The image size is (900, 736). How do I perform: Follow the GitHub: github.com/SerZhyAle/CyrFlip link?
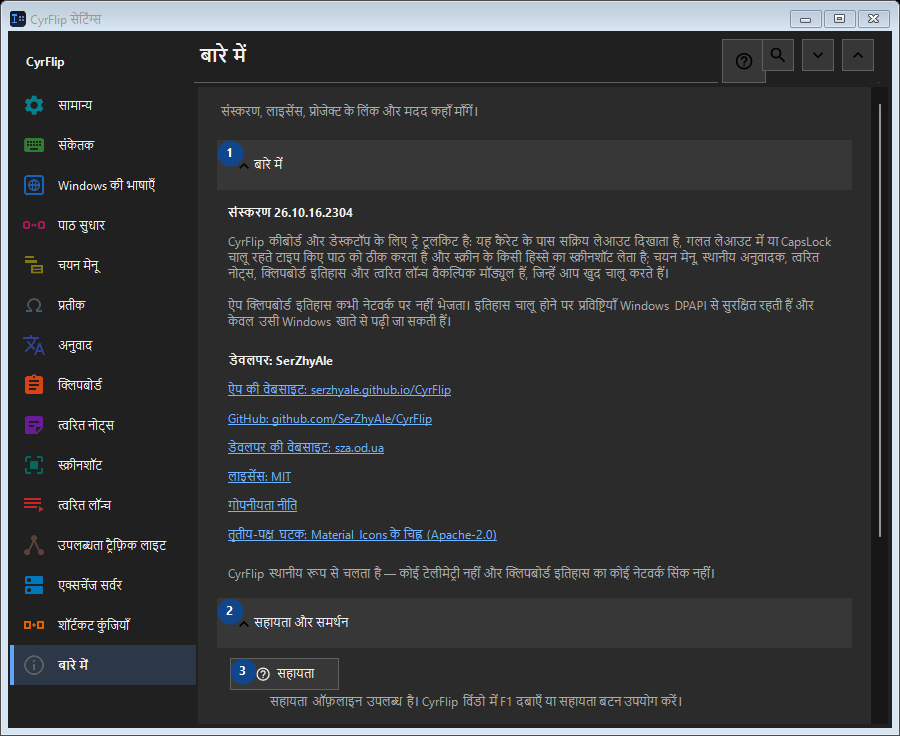click(x=330, y=419)
